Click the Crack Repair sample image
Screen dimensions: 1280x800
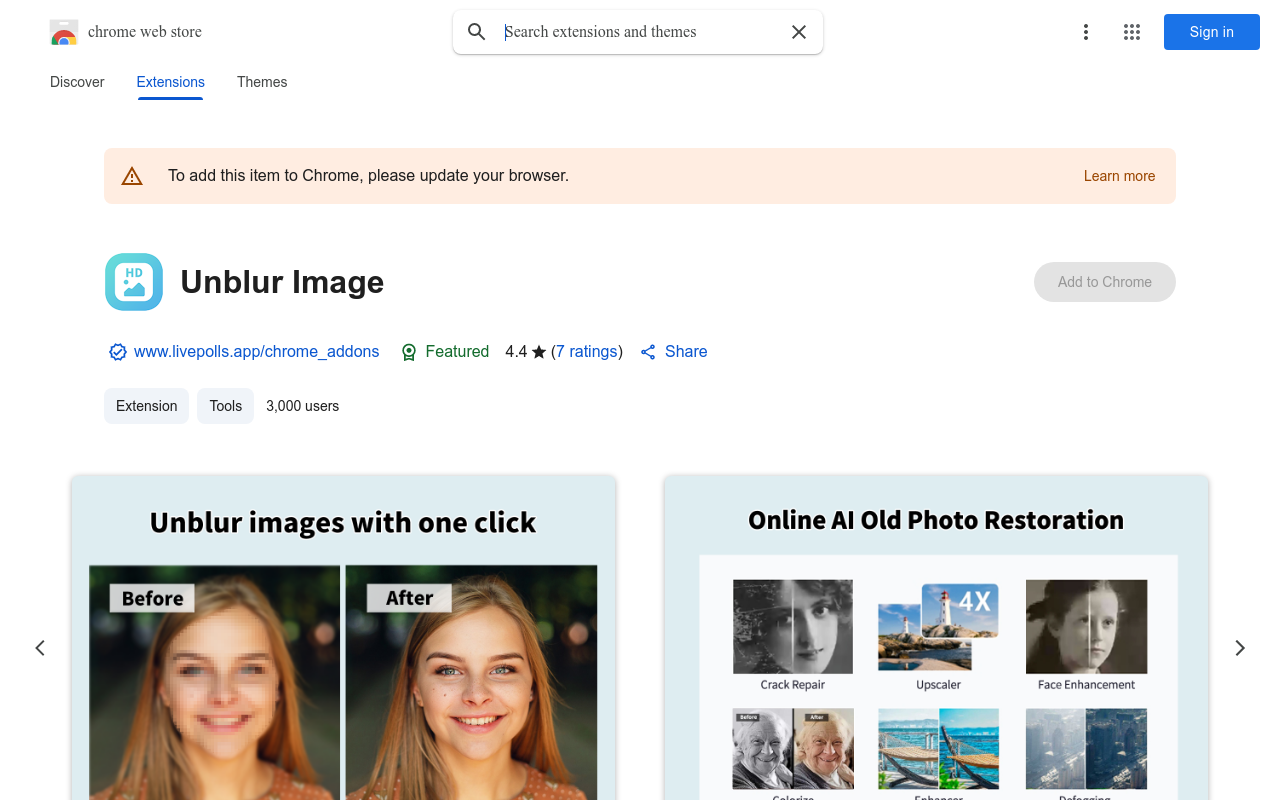pyautogui.click(x=793, y=626)
